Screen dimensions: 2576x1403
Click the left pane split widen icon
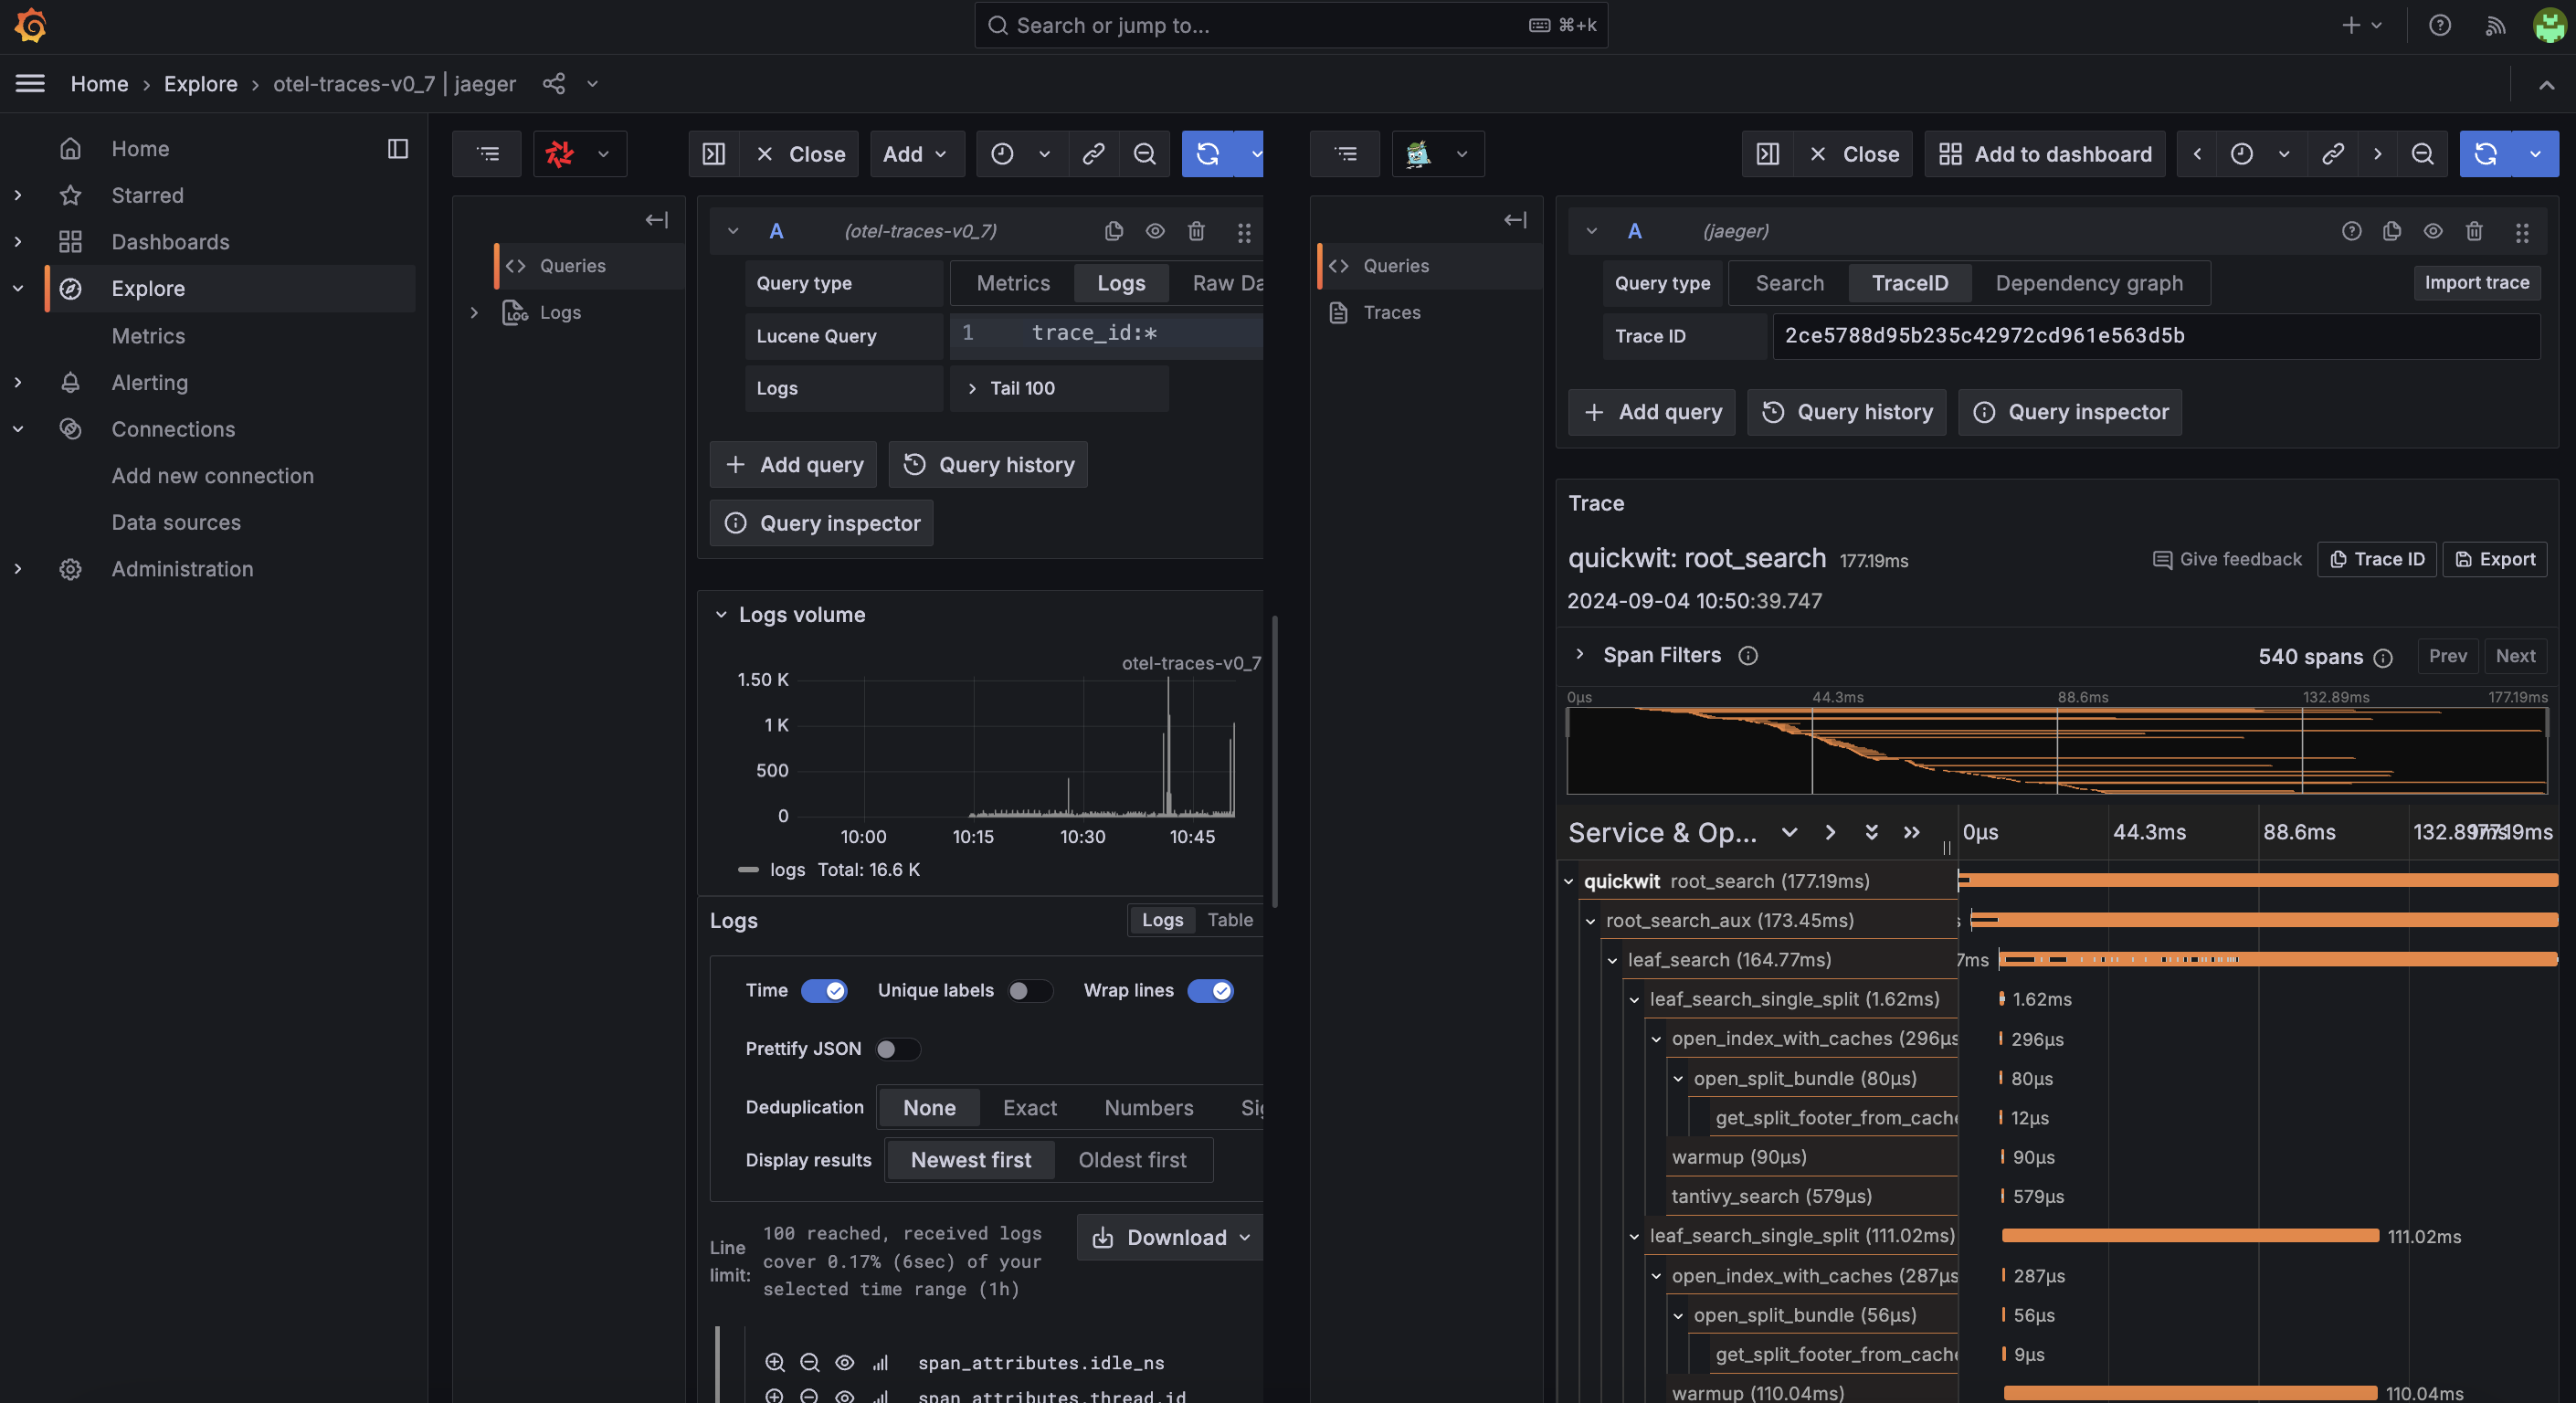tap(714, 154)
